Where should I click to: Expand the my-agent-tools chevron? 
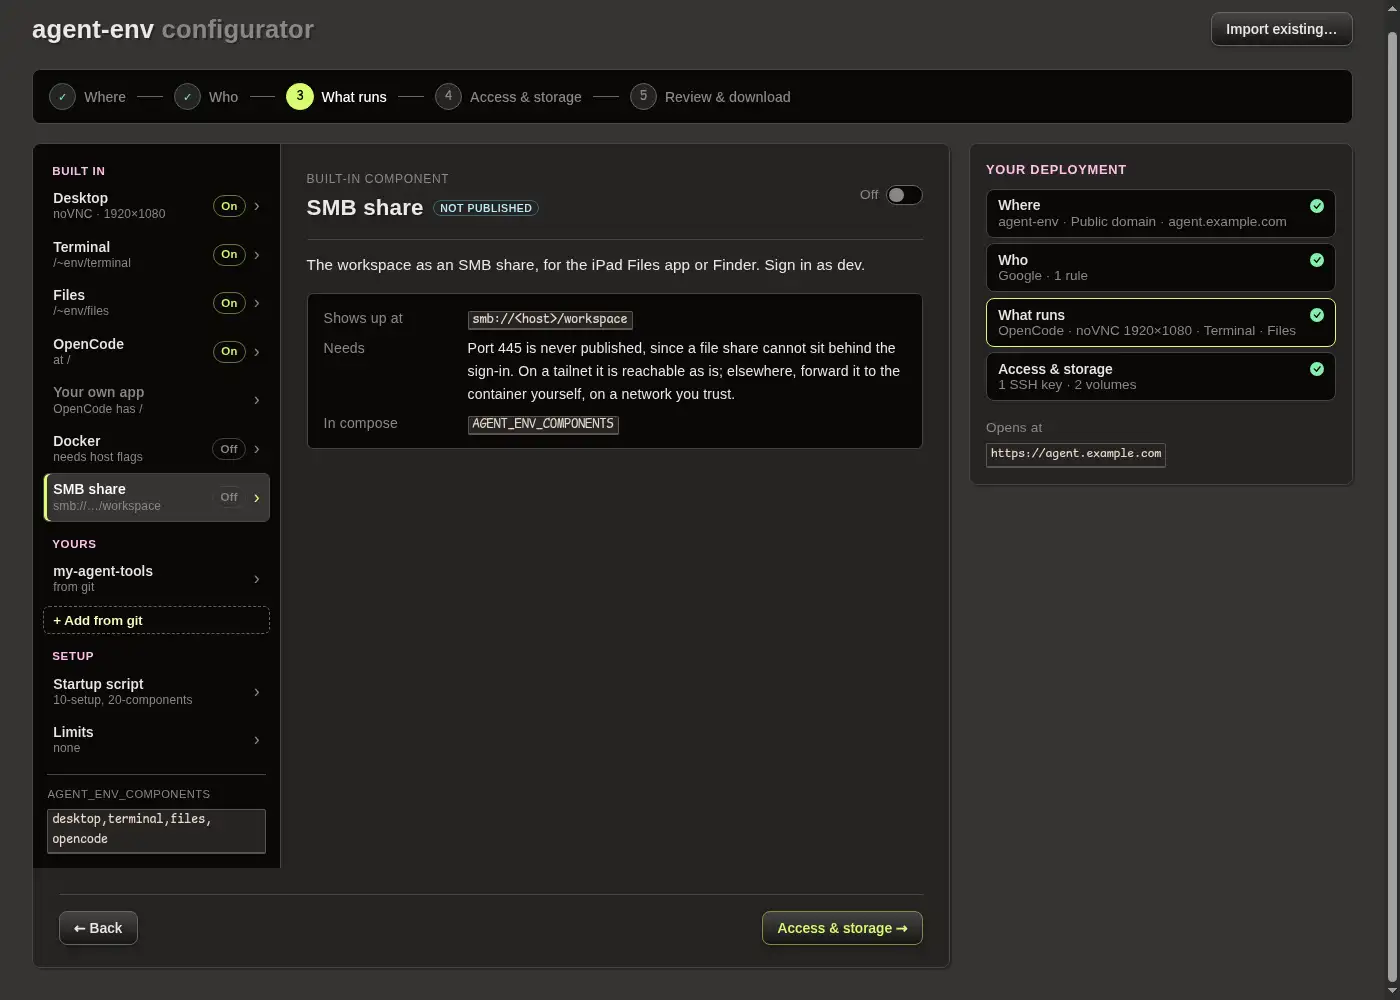257,579
